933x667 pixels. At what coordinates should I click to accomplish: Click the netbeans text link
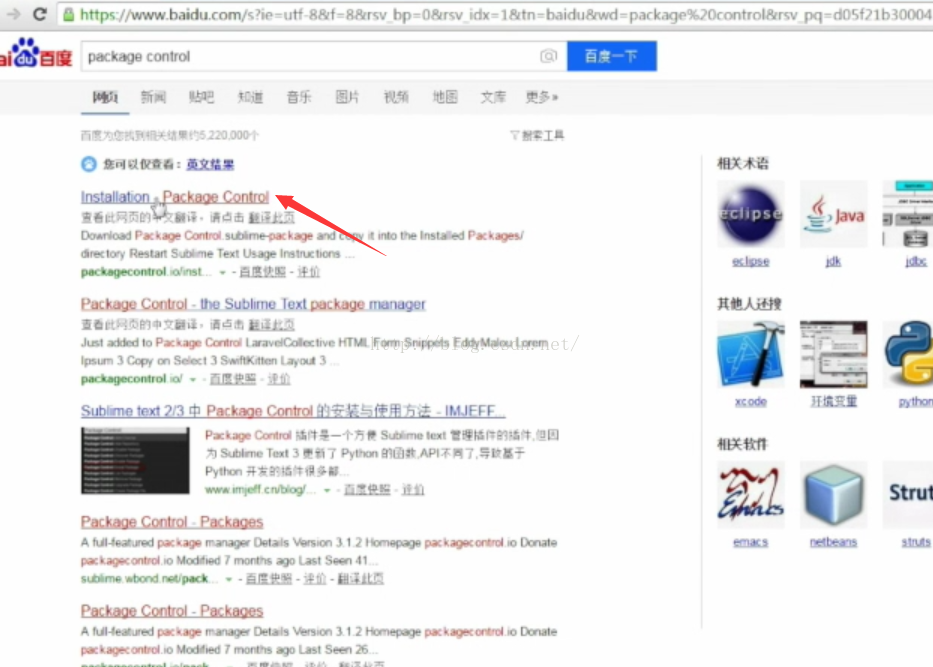834,542
